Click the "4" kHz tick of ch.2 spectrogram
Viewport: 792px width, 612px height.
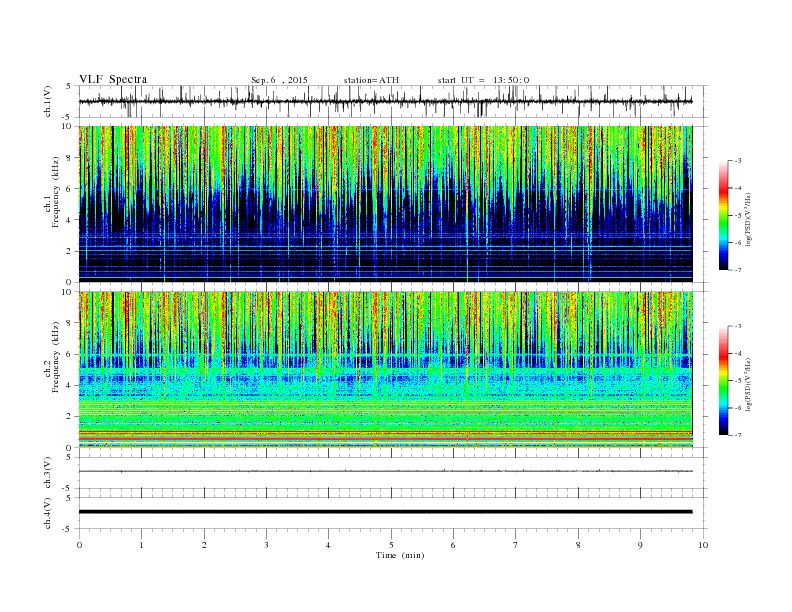[69, 386]
